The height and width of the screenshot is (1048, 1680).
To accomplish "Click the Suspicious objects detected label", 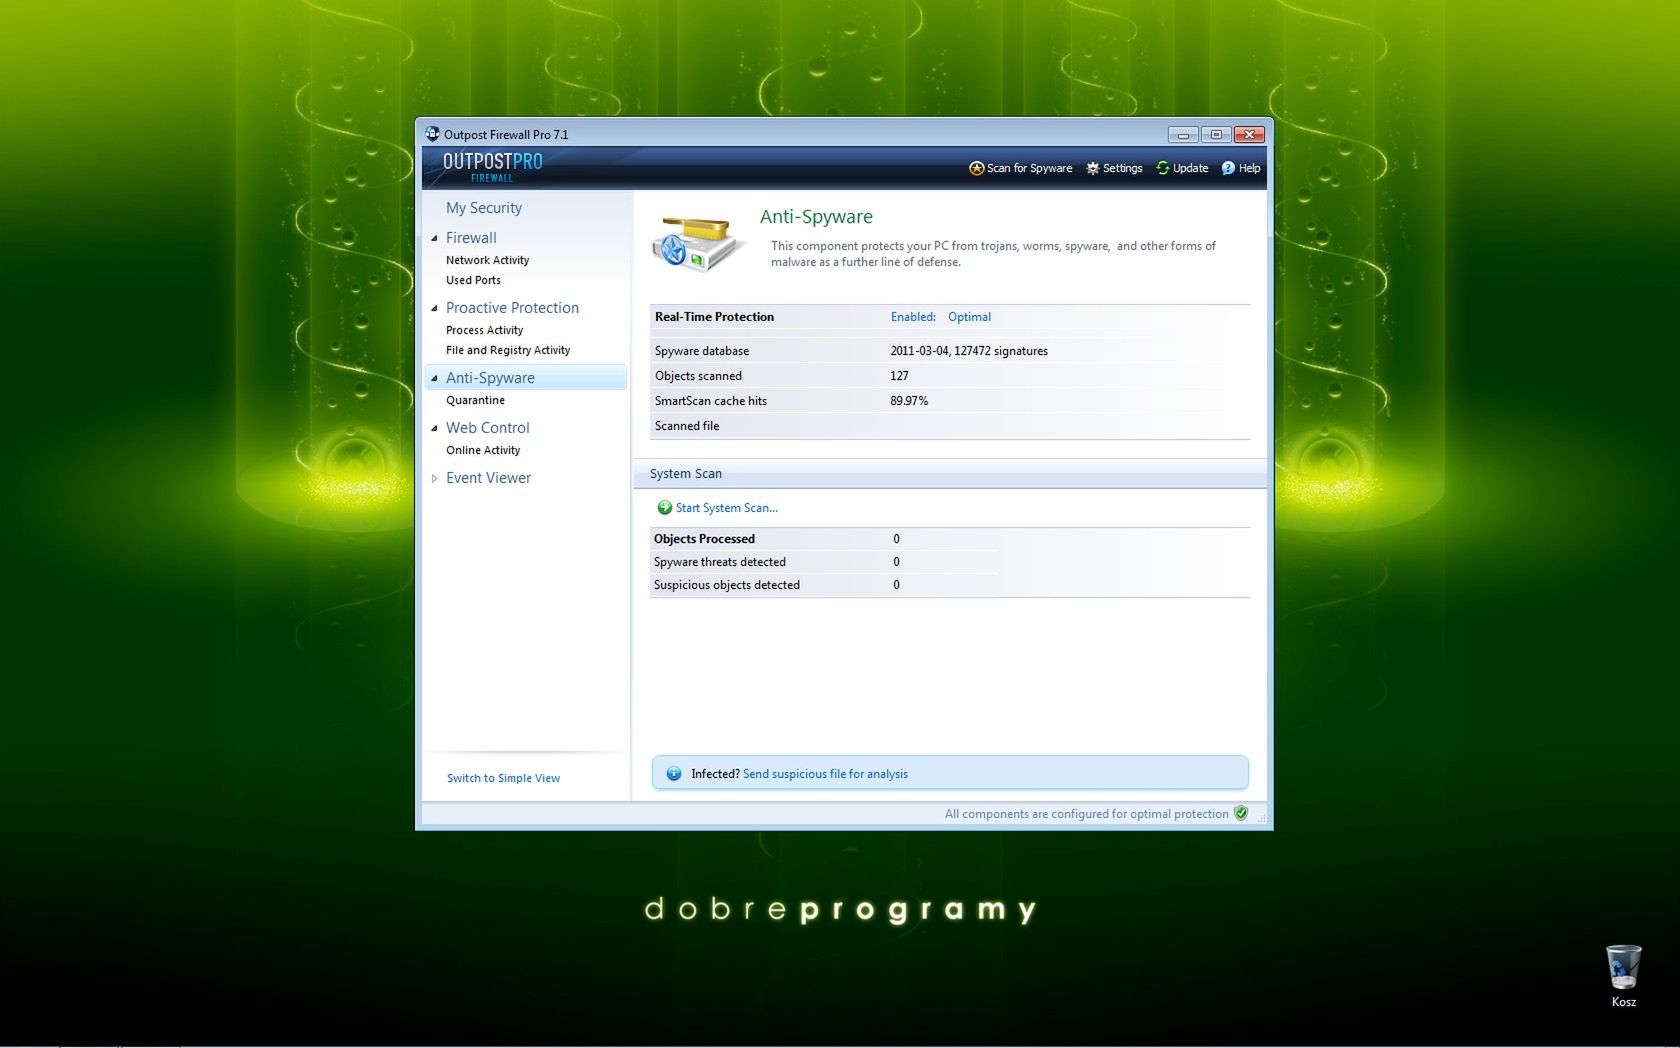I will [x=727, y=585].
